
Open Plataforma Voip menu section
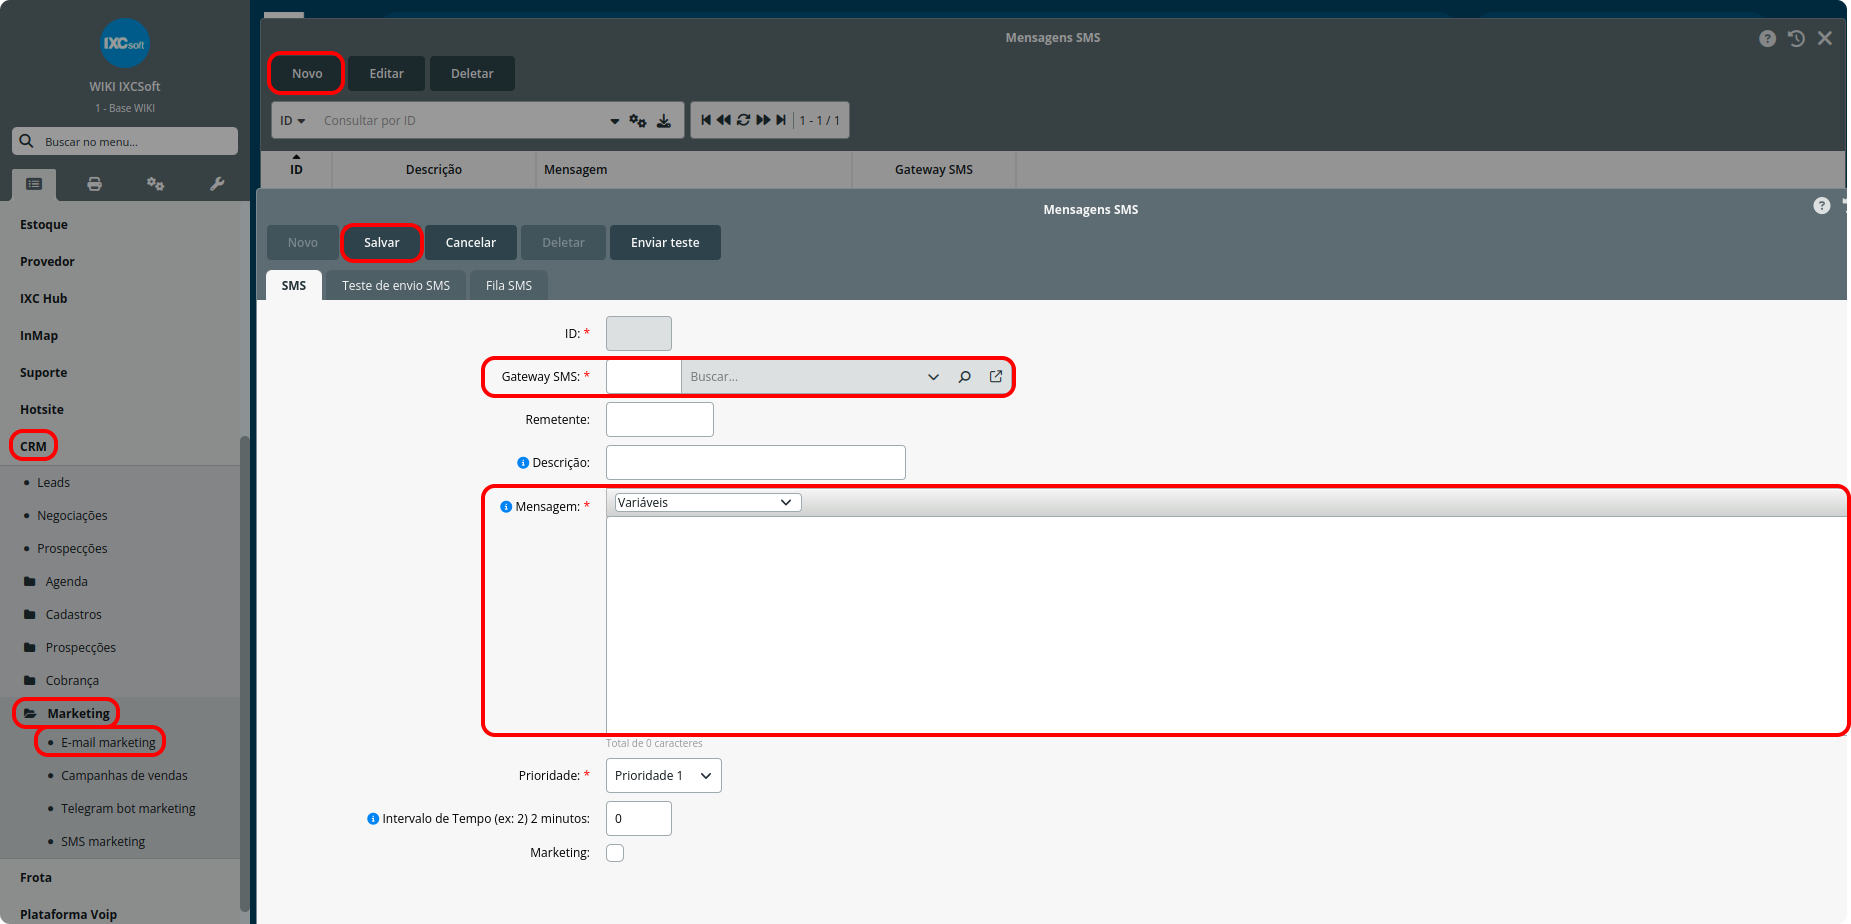pyautogui.click(x=68, y=914)
